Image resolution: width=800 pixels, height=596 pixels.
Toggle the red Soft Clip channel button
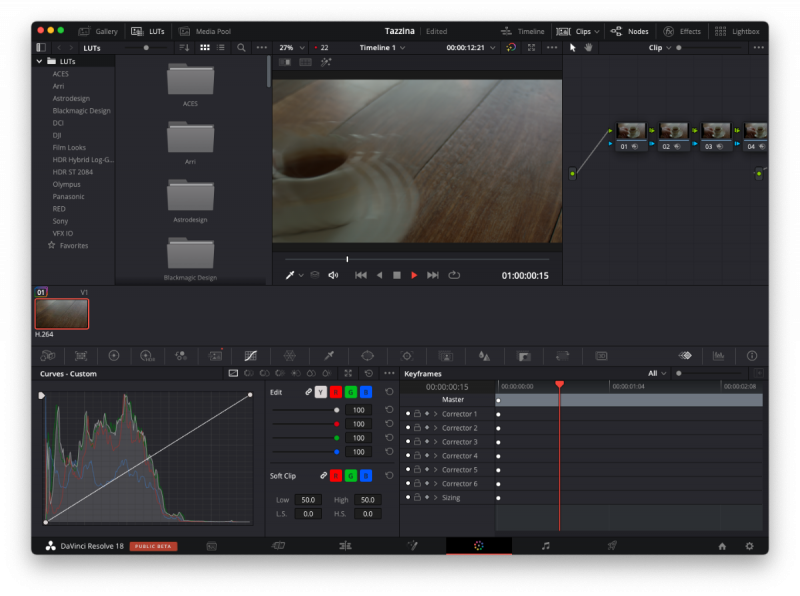click(336, 476)
